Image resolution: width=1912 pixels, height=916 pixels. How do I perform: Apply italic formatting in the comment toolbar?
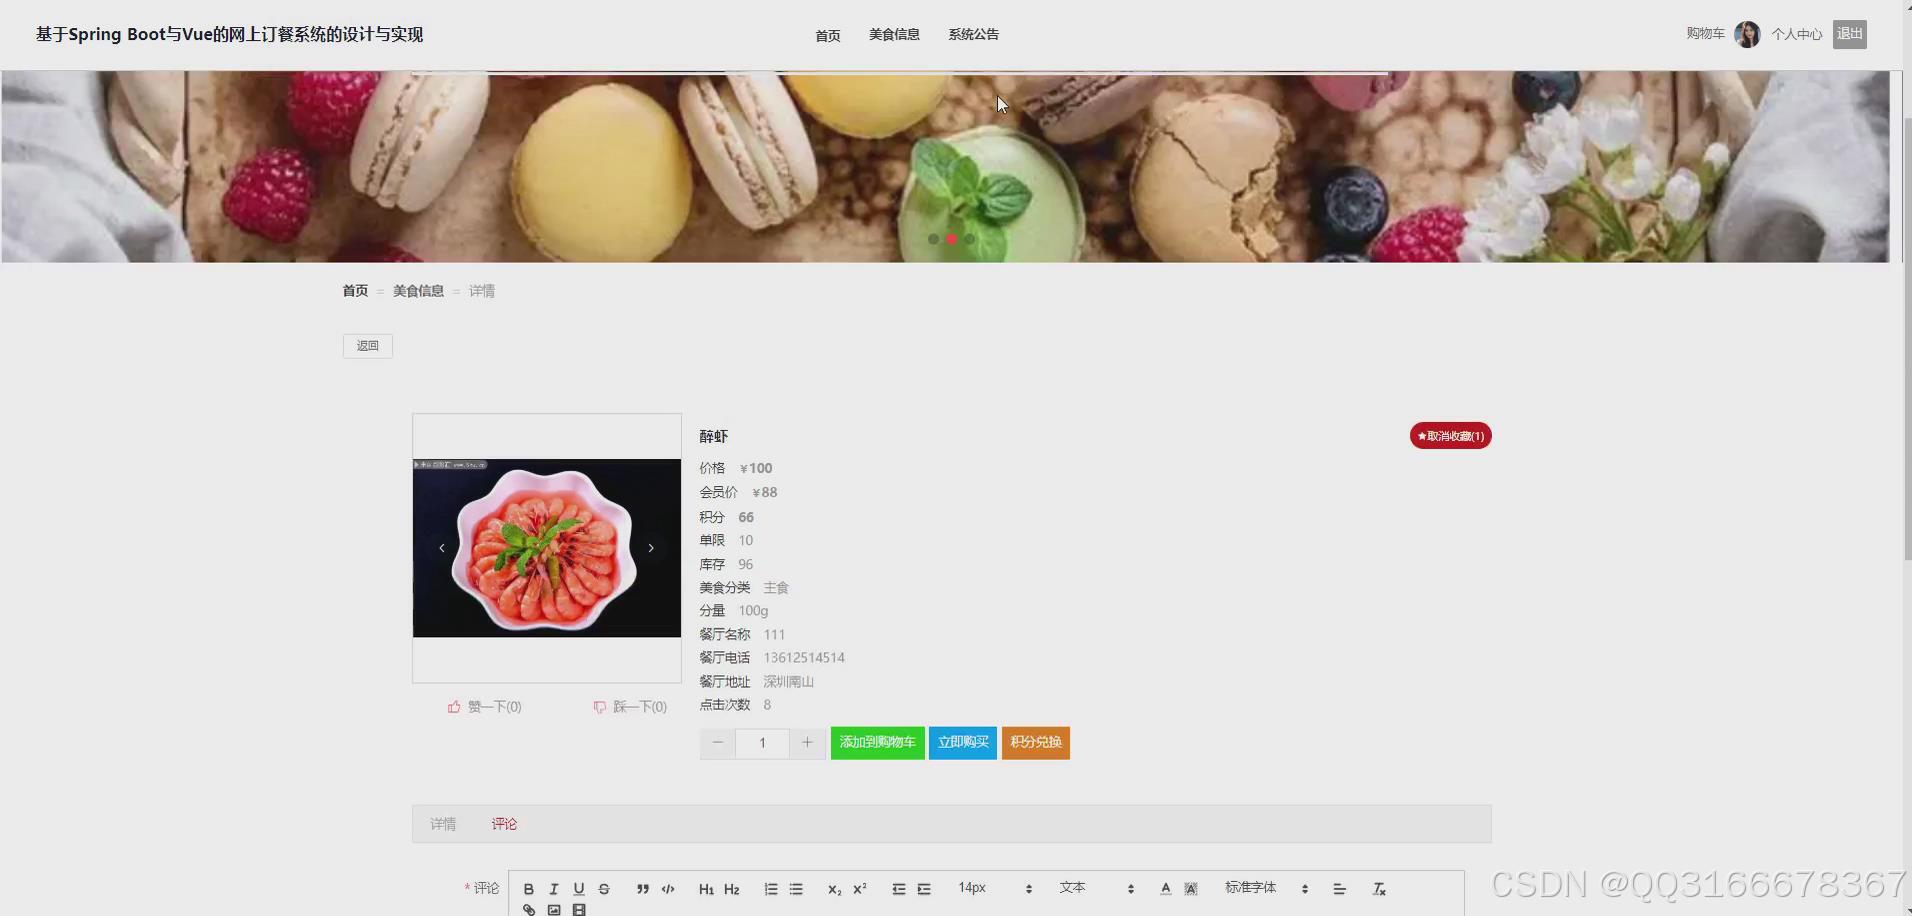pyautogui.click(x=553, y=888)
